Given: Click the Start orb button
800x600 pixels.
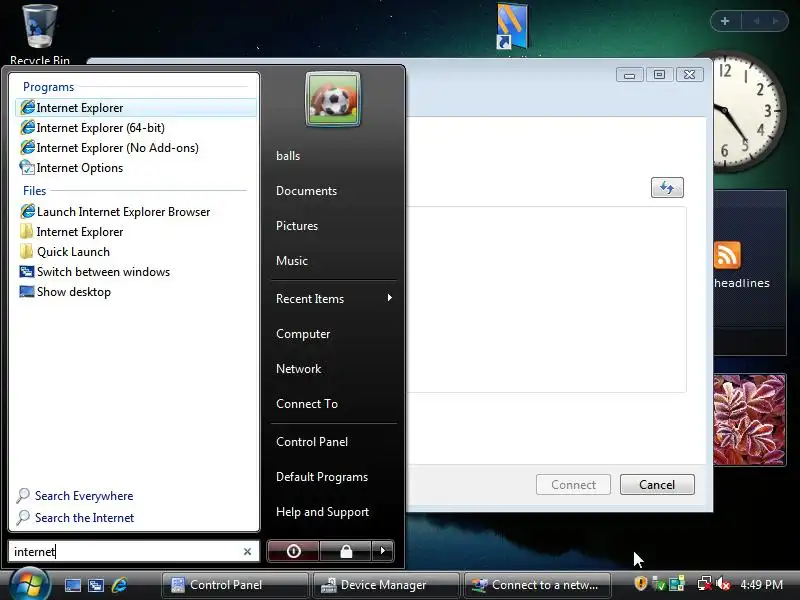Looking at the screenshot, I should (x=29, y=585).
